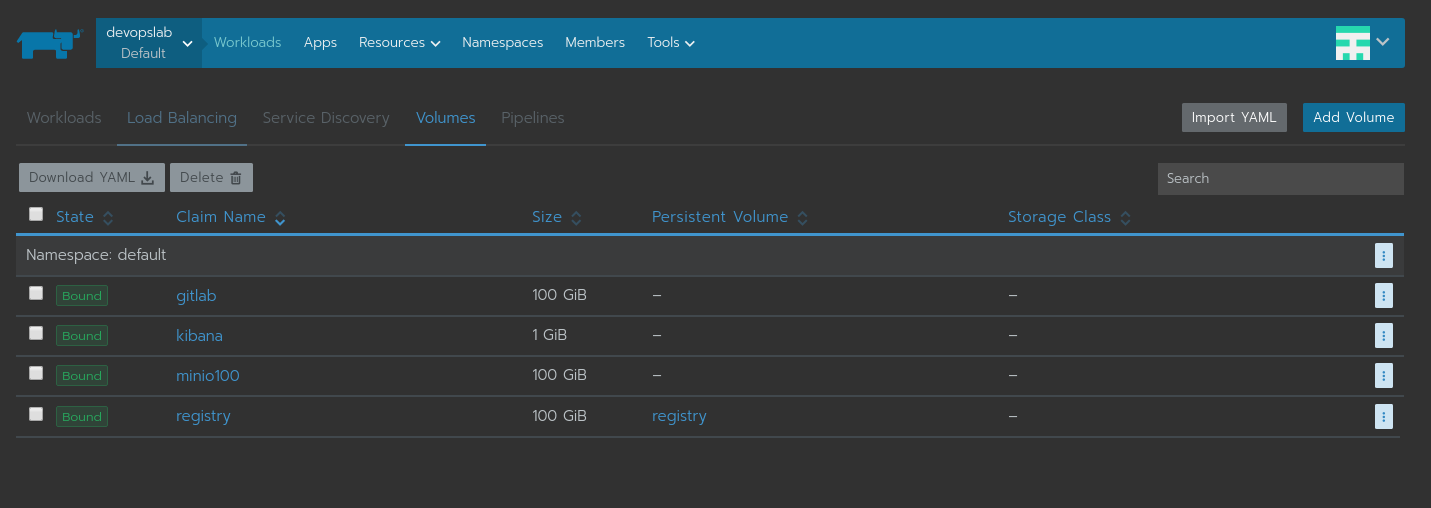Open the kibana claim link
1431x508 pixels.
[199, 336]
